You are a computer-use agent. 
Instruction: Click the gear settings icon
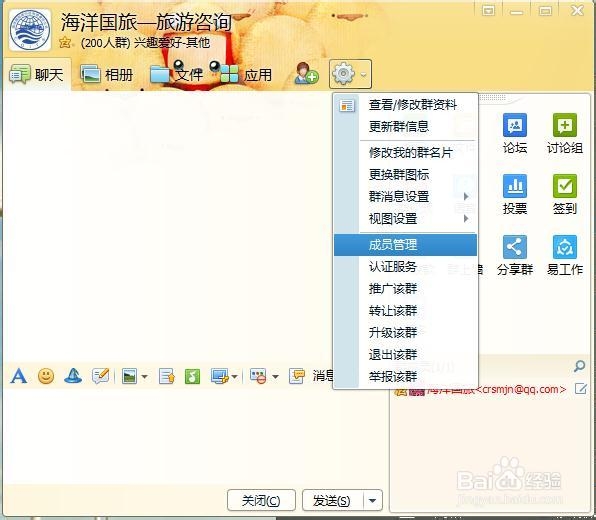[x=343, y=74]
